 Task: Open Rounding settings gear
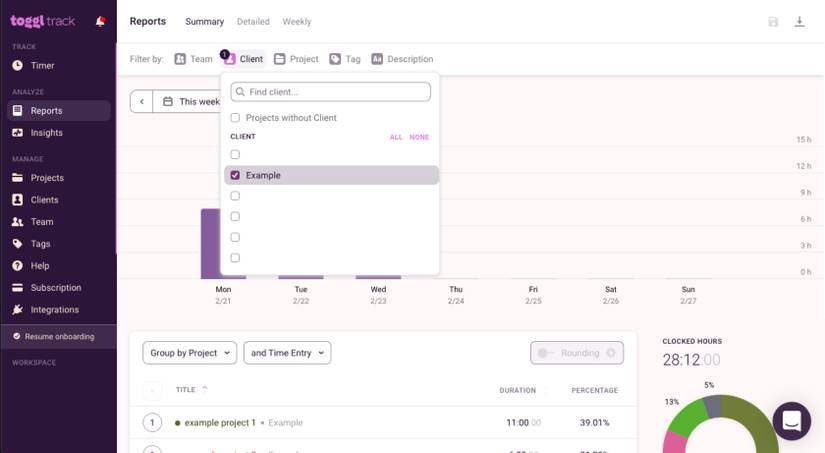(611, 353)
